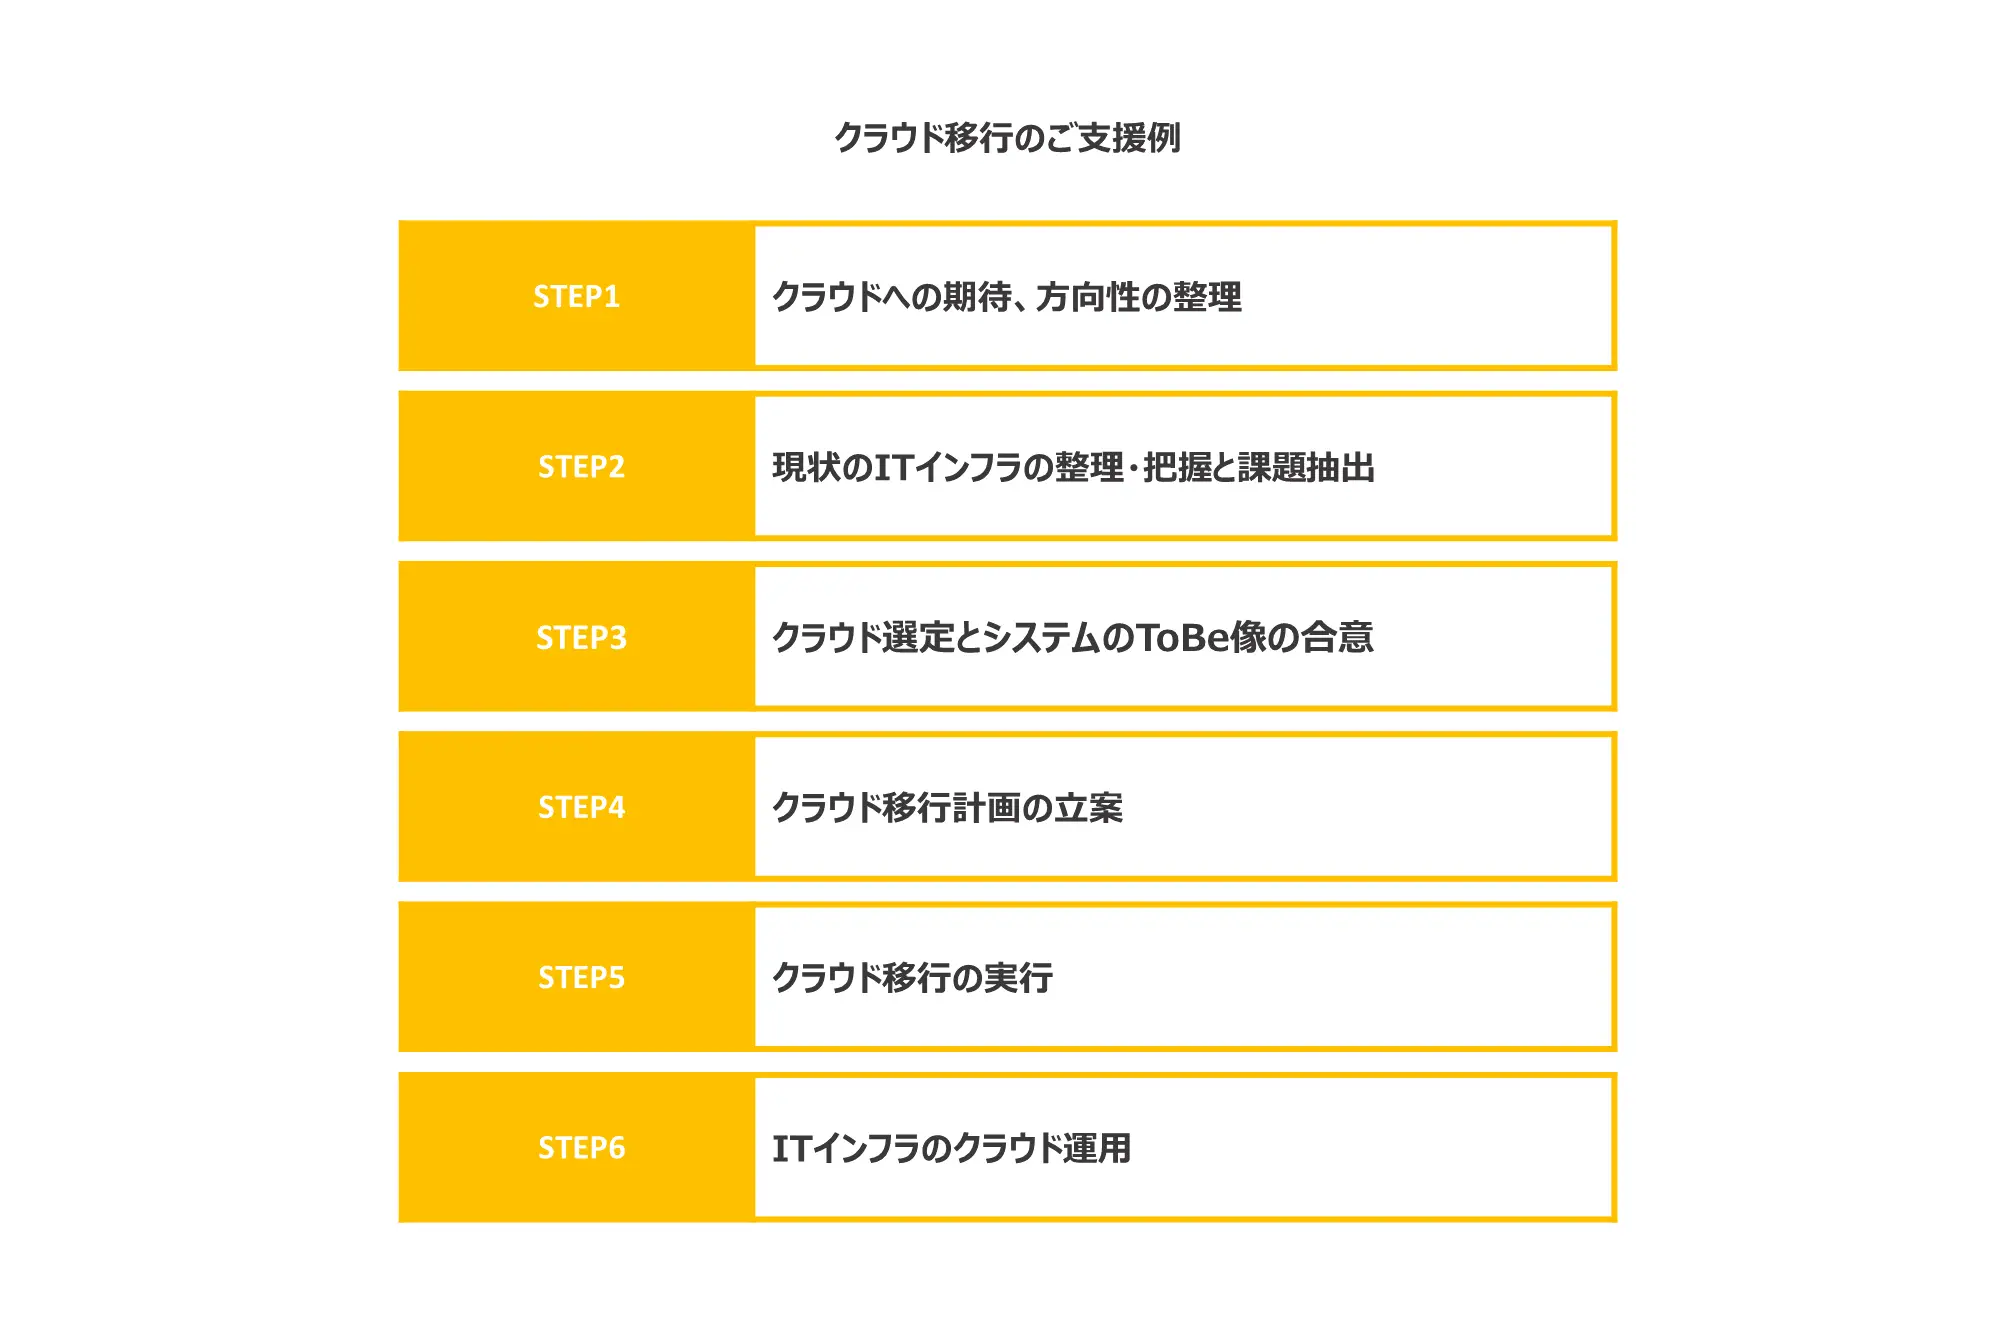Click the STEP3 yellow label box
The height and width of the screenshot is (1323, 2016).
[576, 636]
